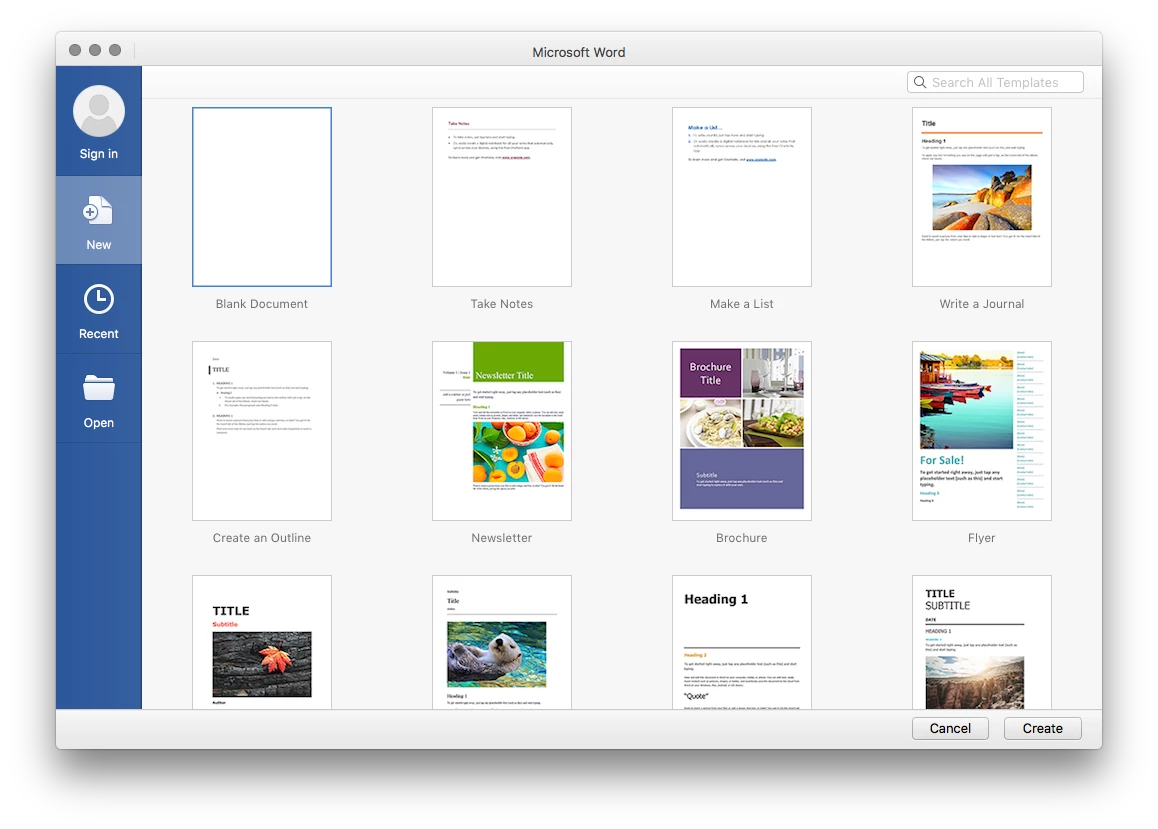Click the user avatar icon
The width and height of the screenshot is (1158, 829).
click(99, 111)
